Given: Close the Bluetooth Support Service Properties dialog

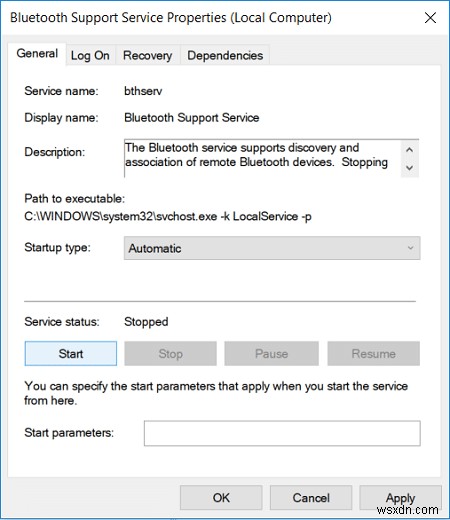Looking at the screenshot, I should (430, 18).
